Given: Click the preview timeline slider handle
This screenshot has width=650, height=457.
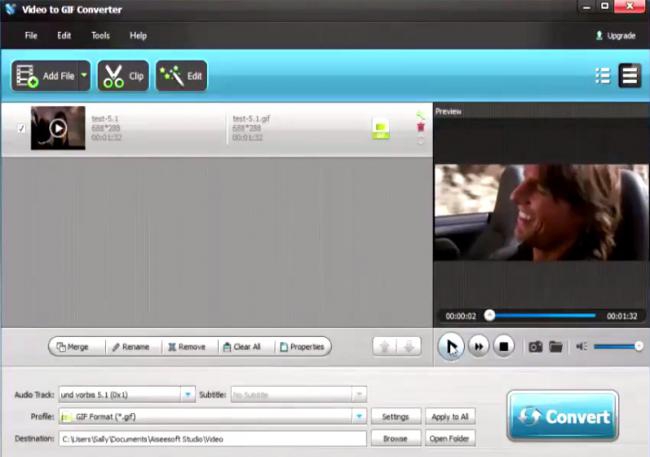Looking at the screenshot, I should [490, 315].
